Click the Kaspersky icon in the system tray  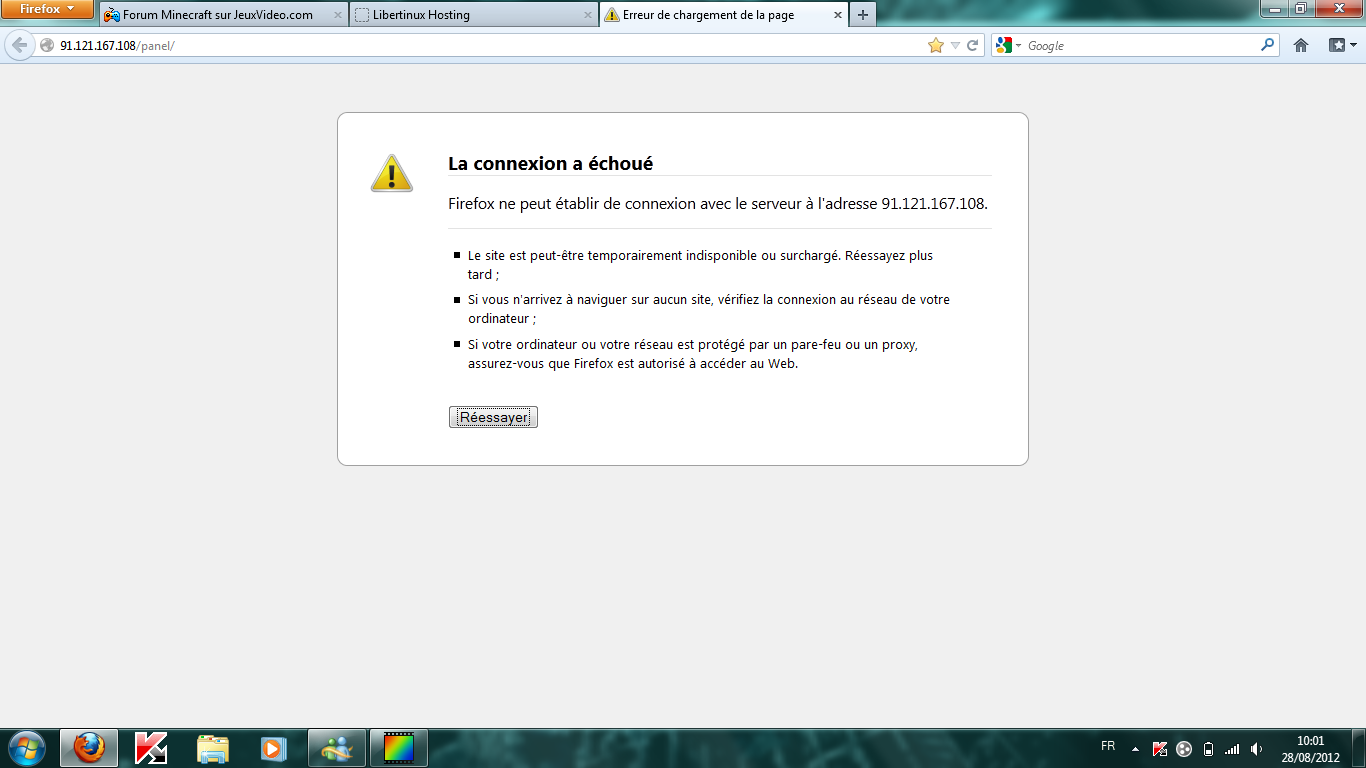1160,748
